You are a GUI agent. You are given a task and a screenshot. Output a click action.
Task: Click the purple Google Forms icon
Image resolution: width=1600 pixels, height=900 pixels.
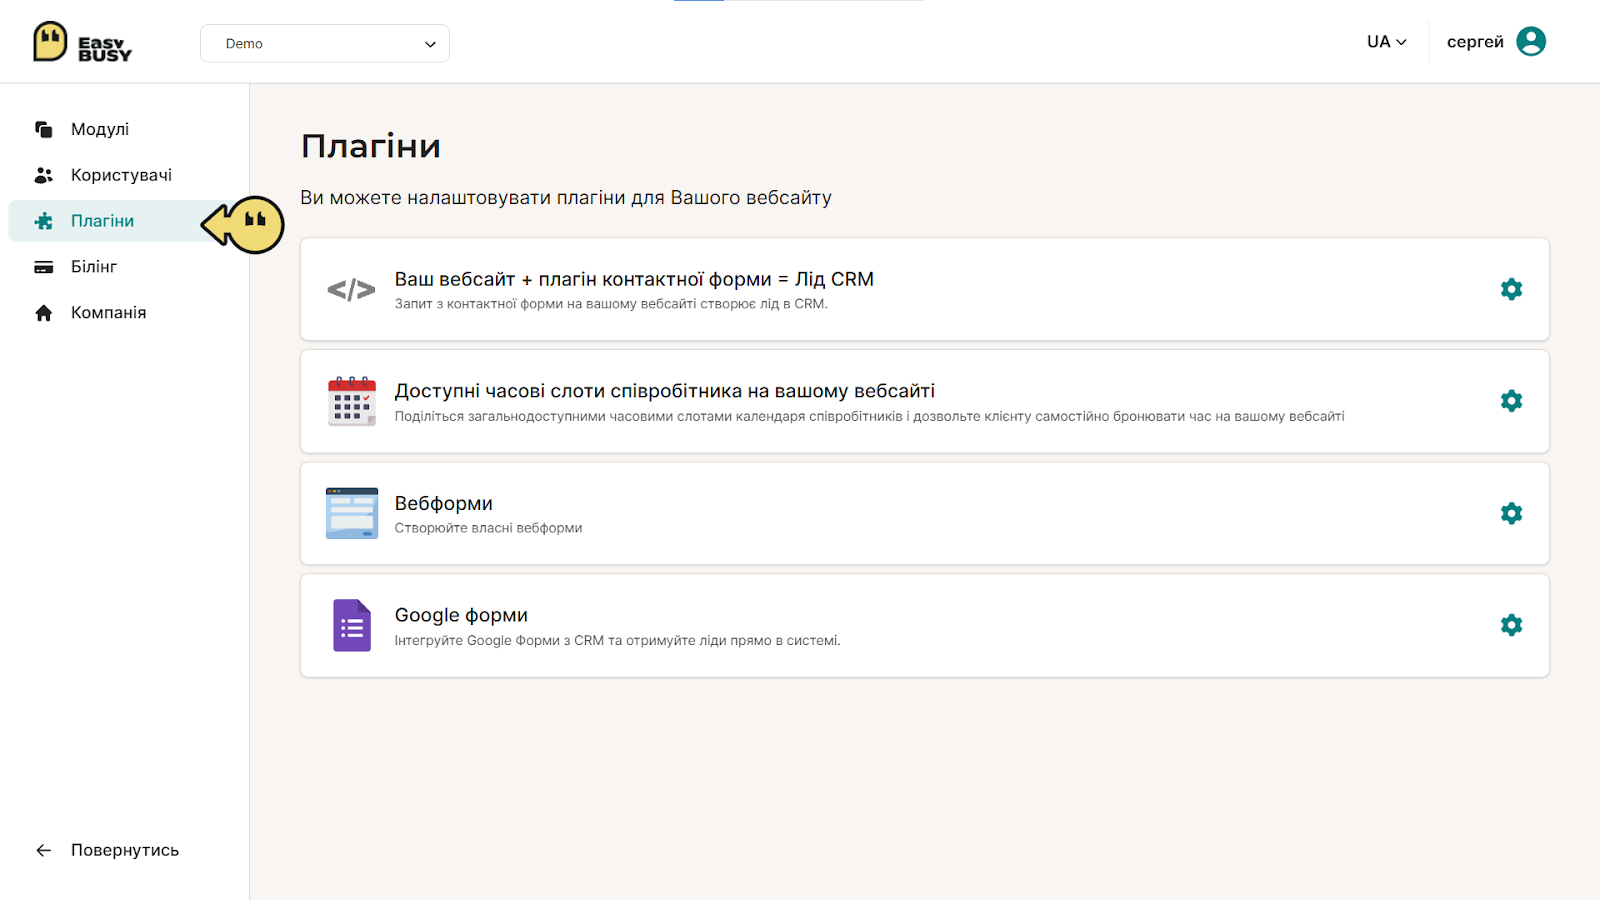coord(352,625)
